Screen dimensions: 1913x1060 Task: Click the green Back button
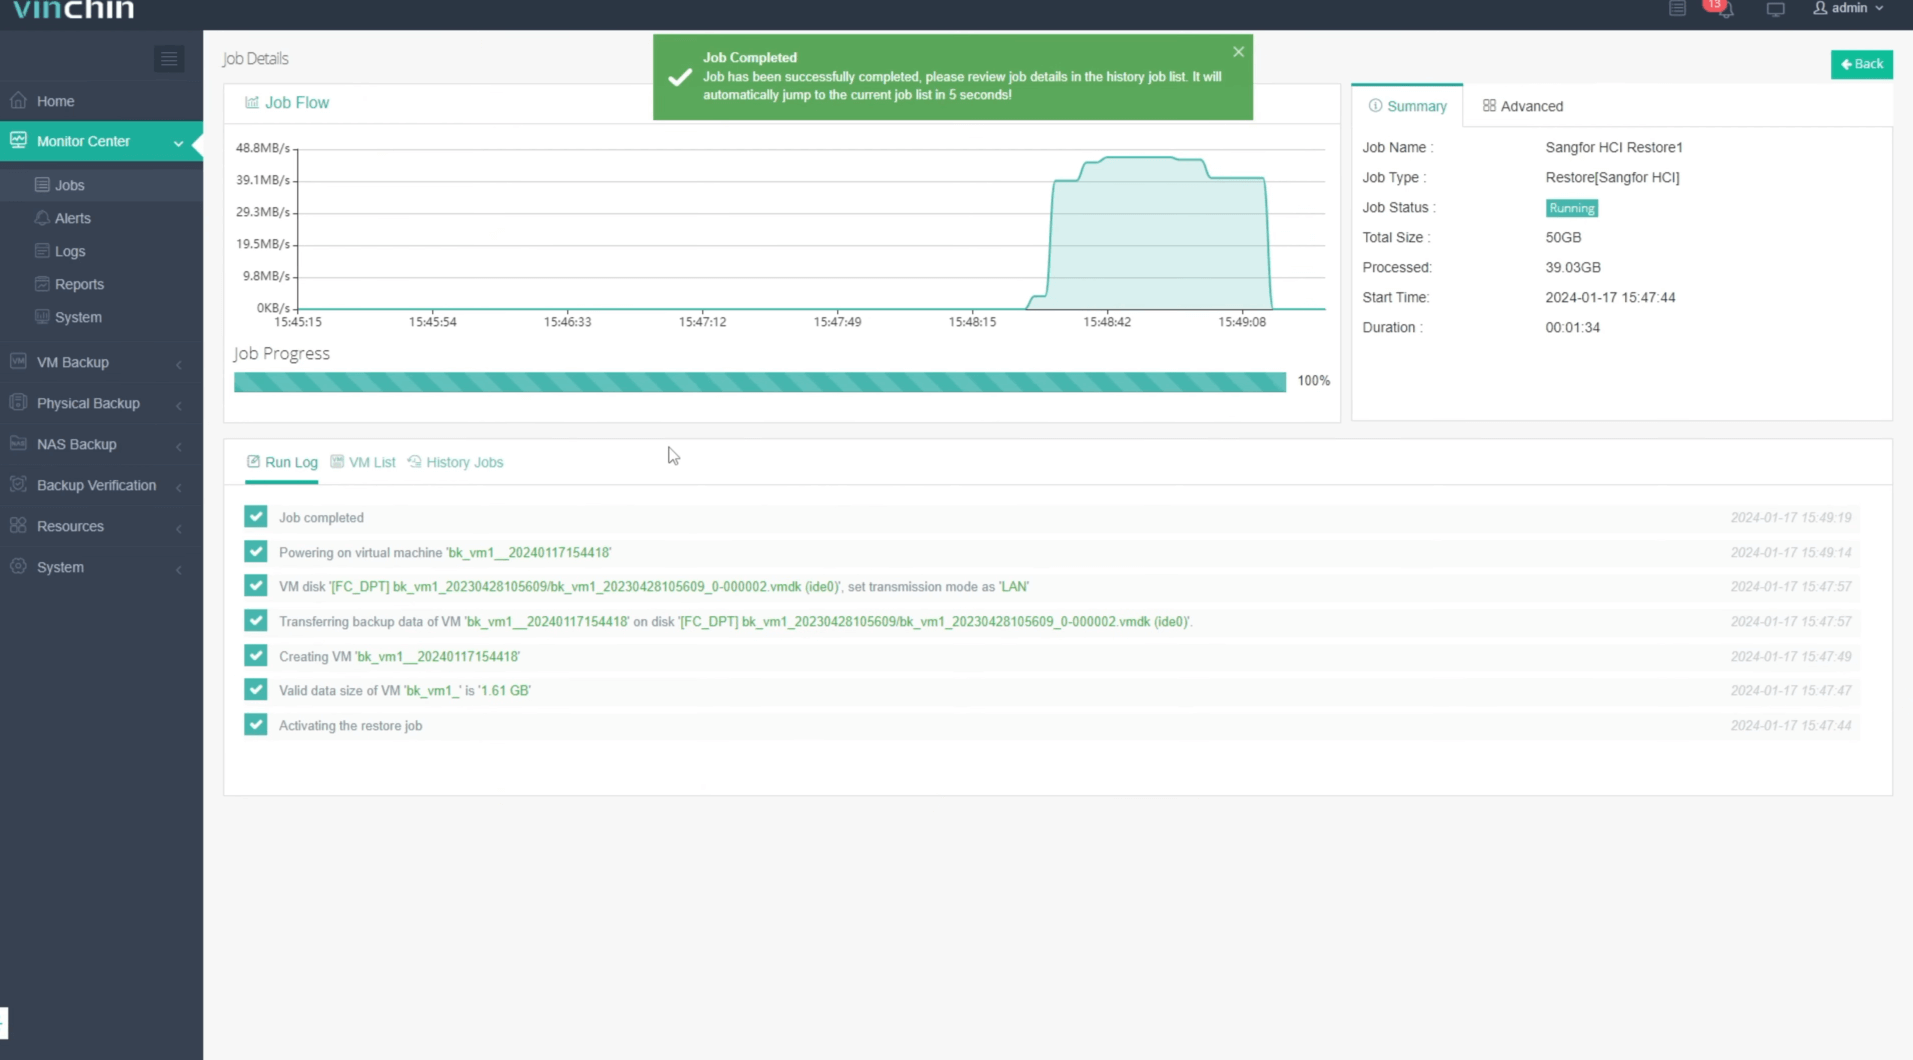tap(1861, 64)
